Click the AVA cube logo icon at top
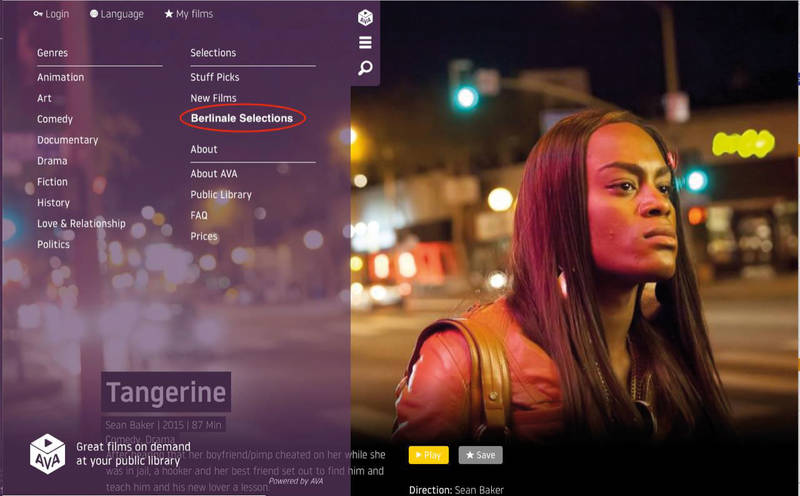The image size is (800, 496). 365,17
